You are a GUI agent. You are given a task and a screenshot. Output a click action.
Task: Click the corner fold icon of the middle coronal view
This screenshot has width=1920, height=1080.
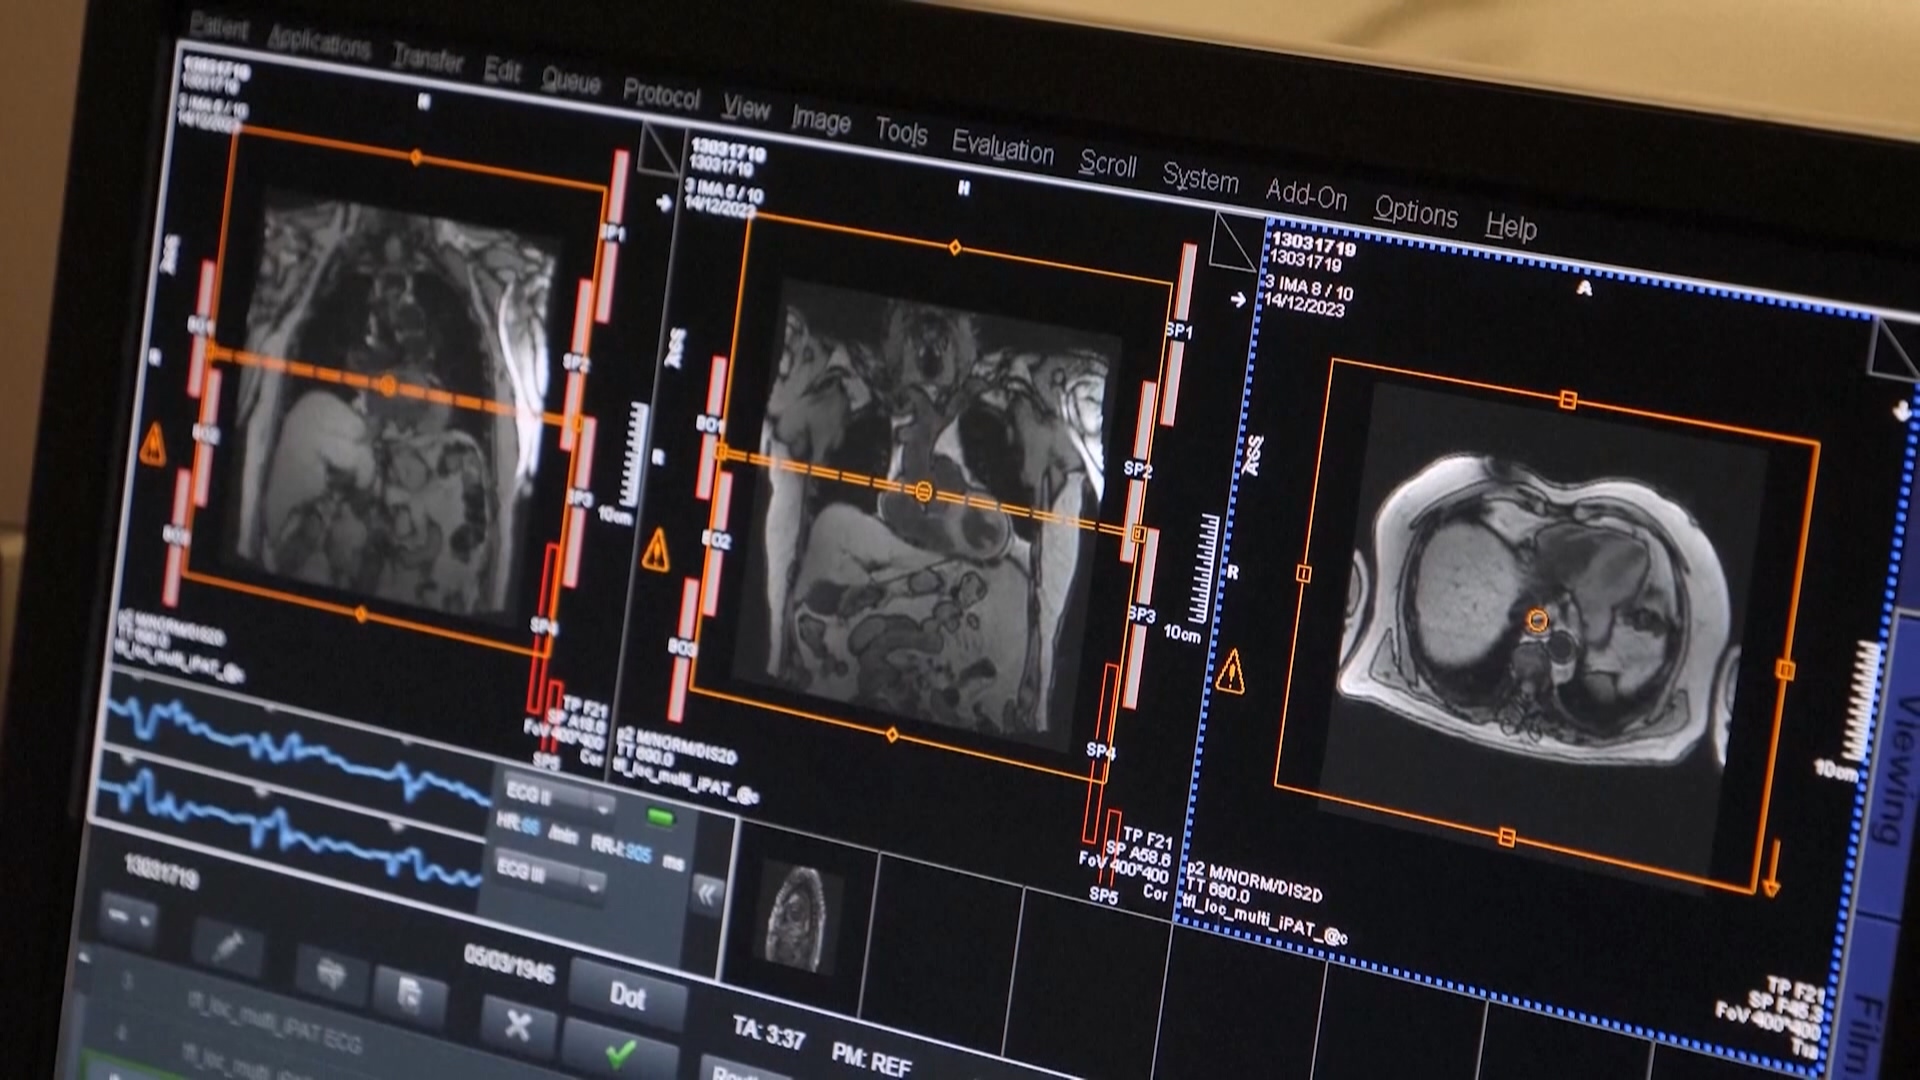[x=1232, y=241]
